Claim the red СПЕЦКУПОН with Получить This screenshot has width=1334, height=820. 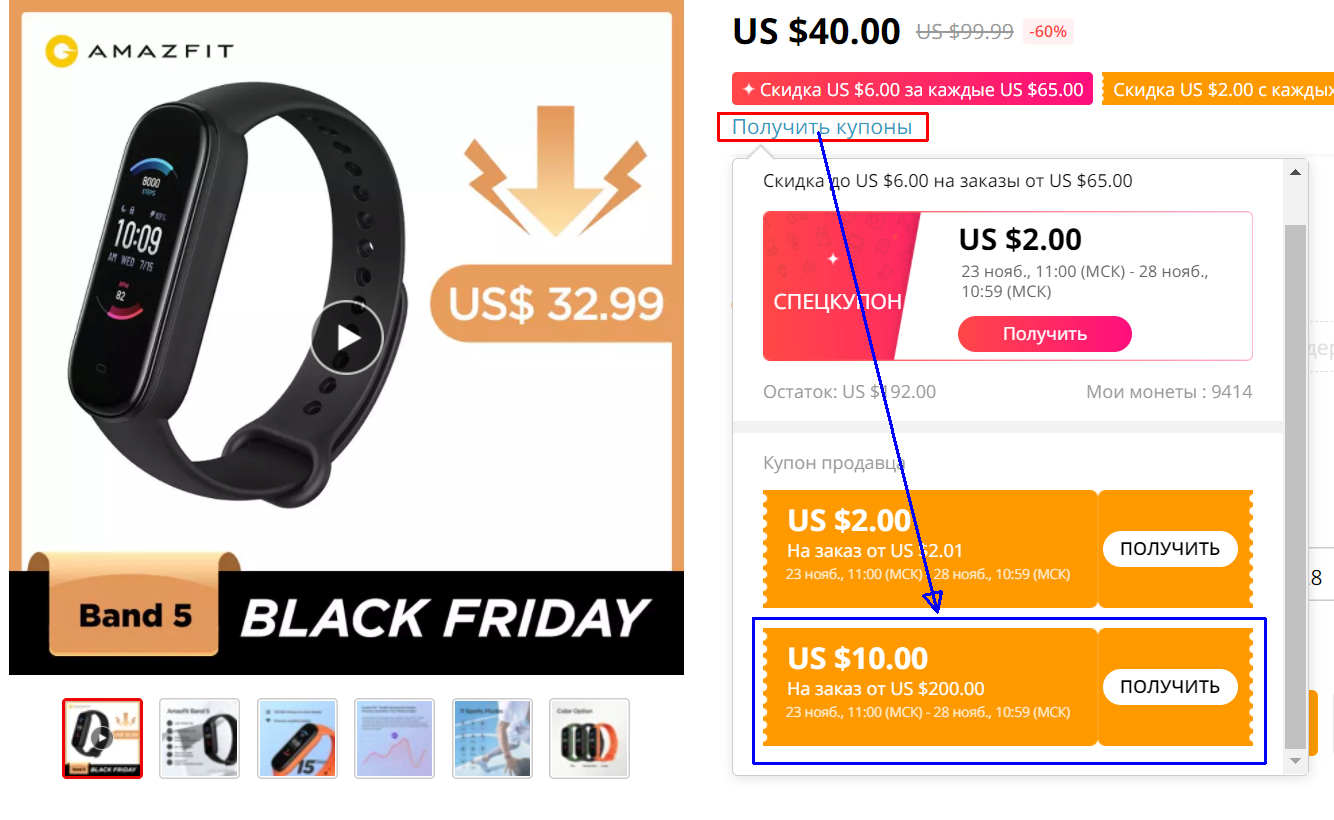coord(1044,334)
